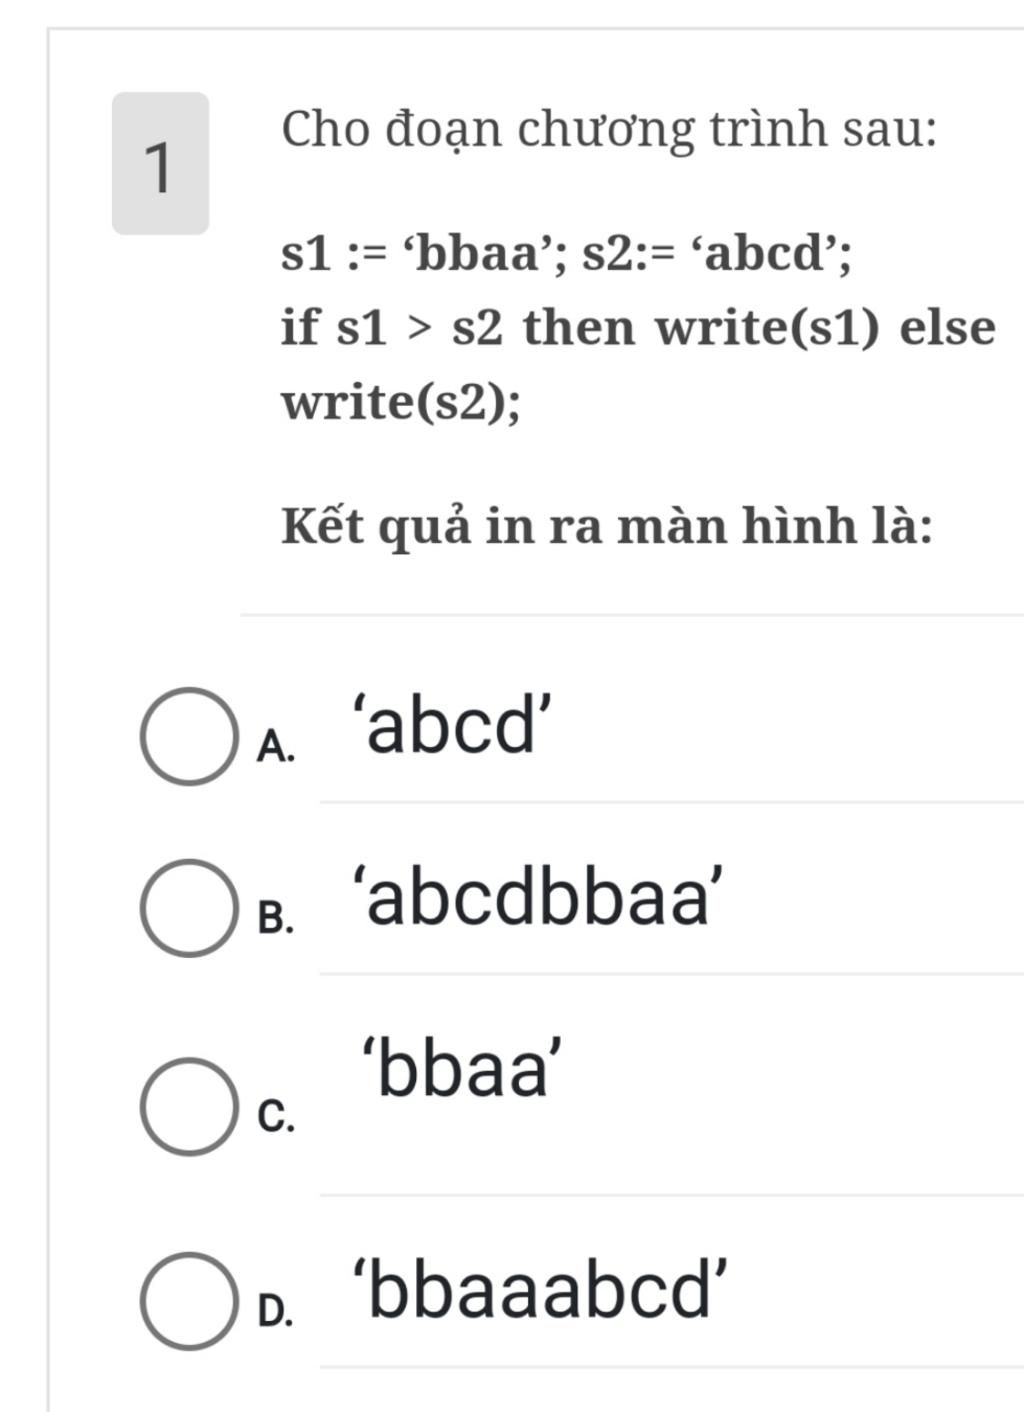Click the heading 'Cho đoạn chương trình sau:'
Viewport: 1024px width, 1412px height.
(610, 130)
